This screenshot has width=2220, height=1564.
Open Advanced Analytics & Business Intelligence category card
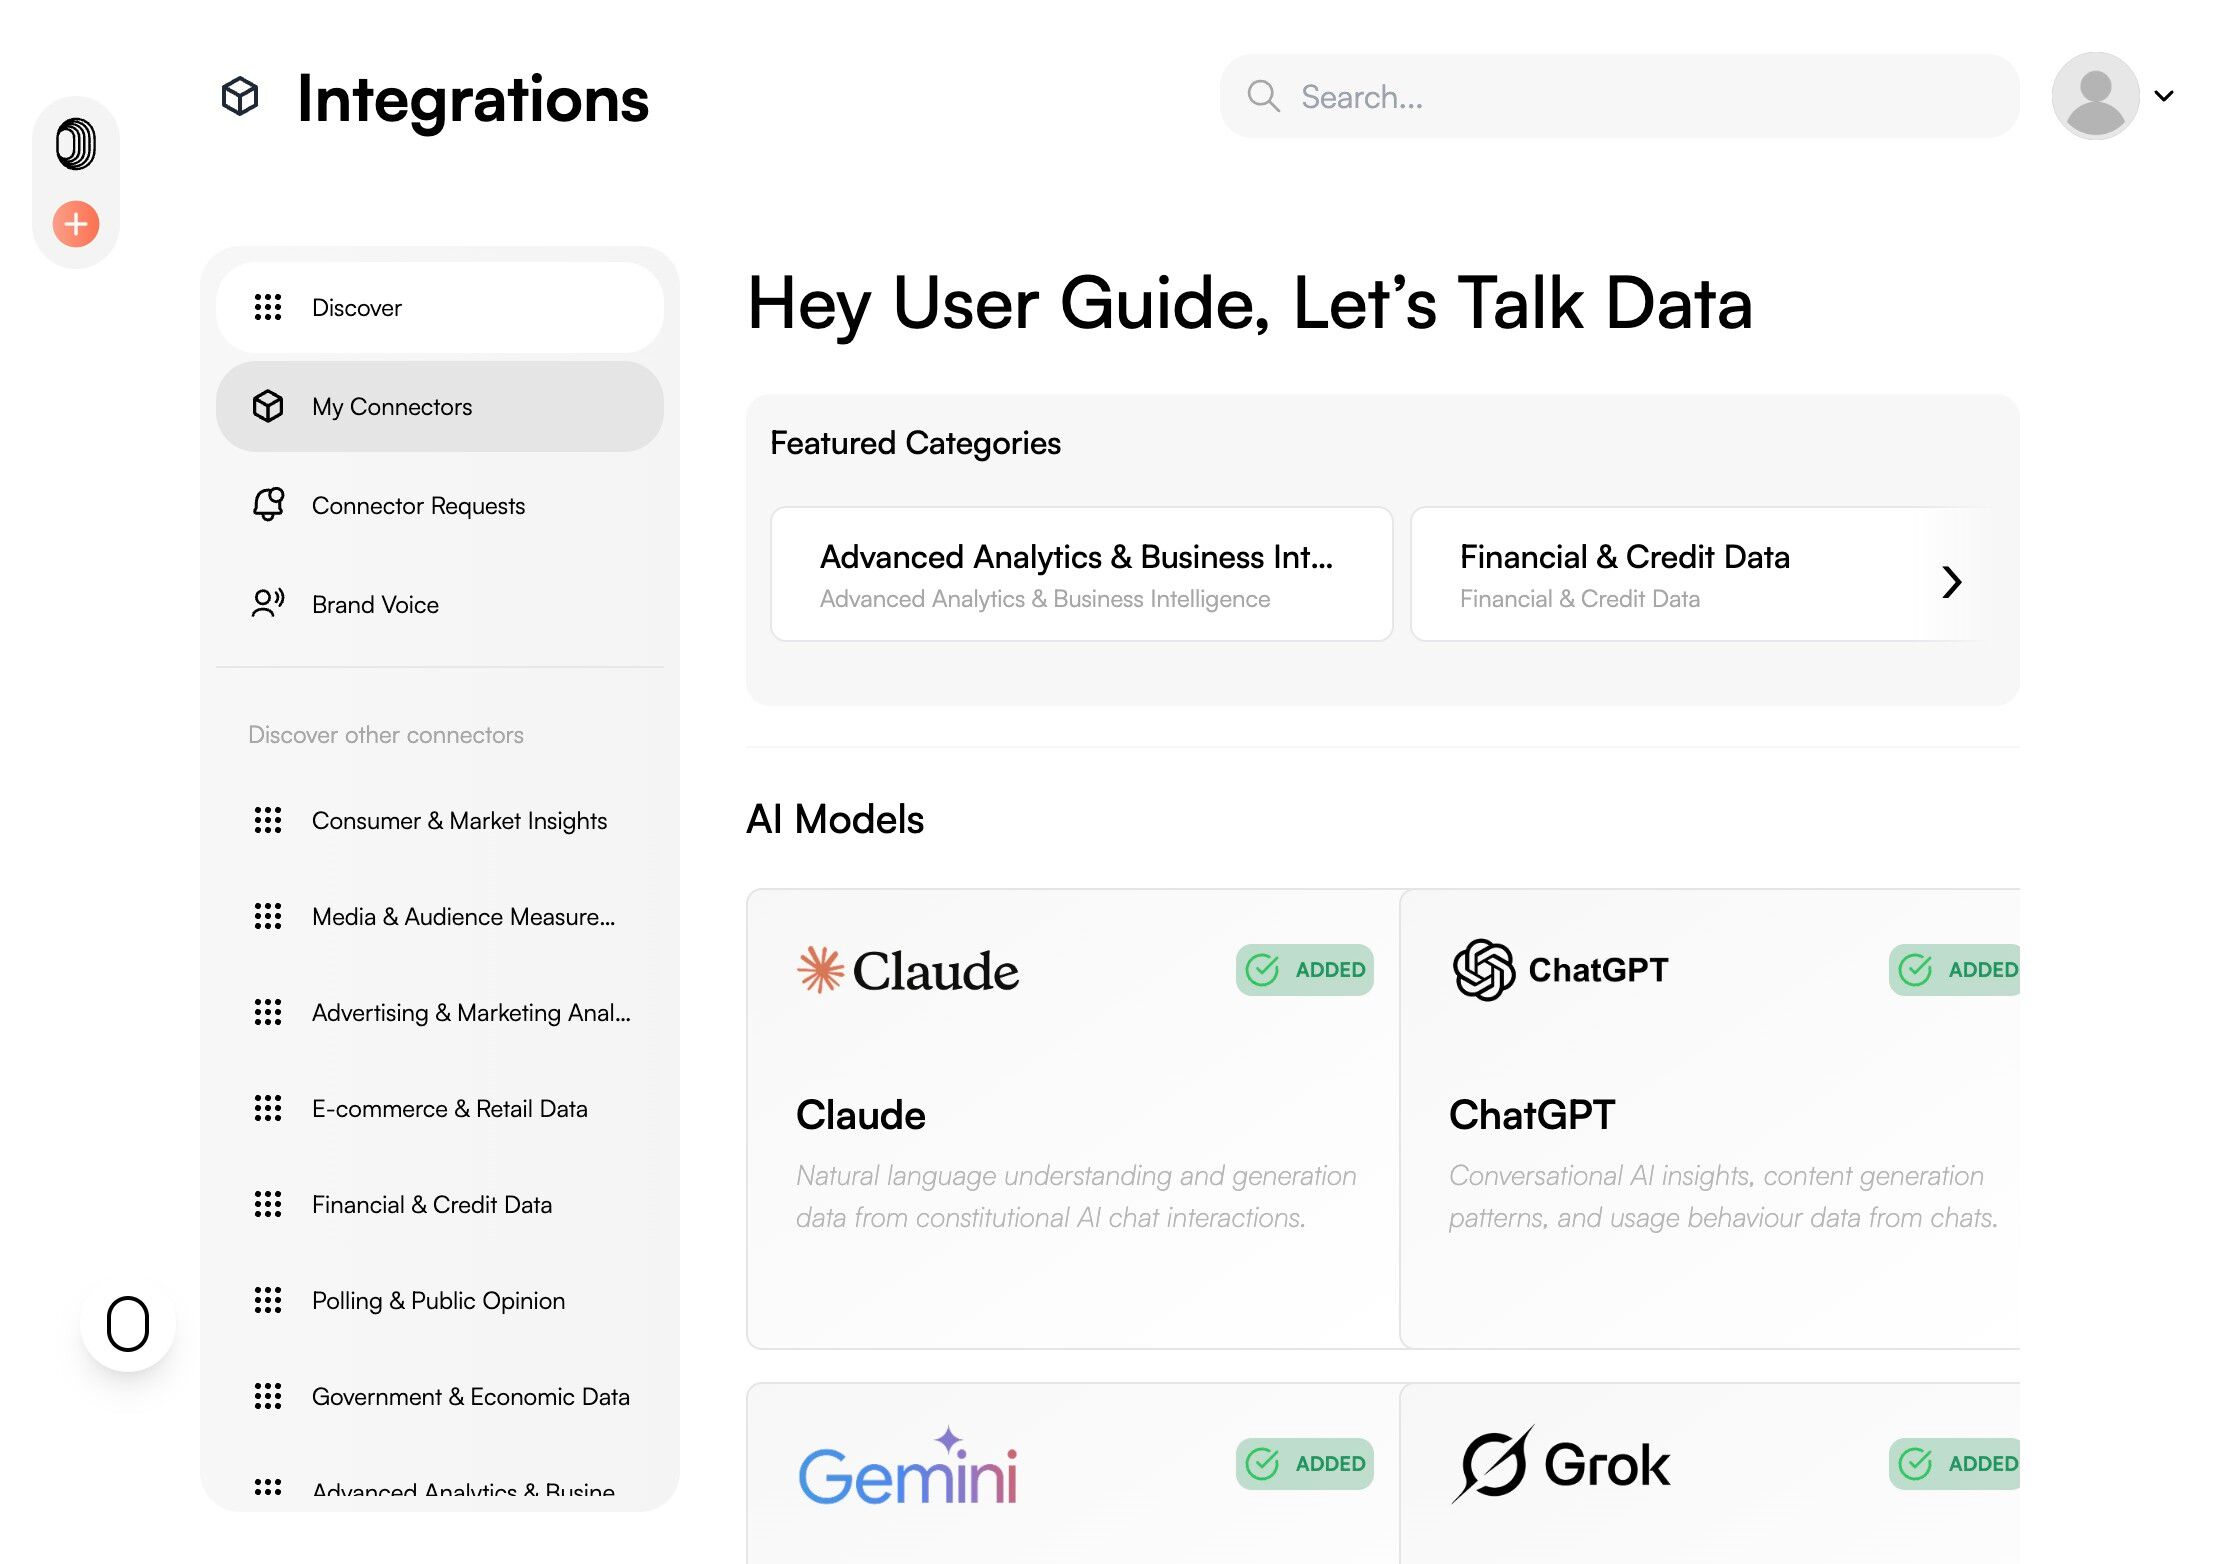pyautogui.click(x=1081, y=574)
